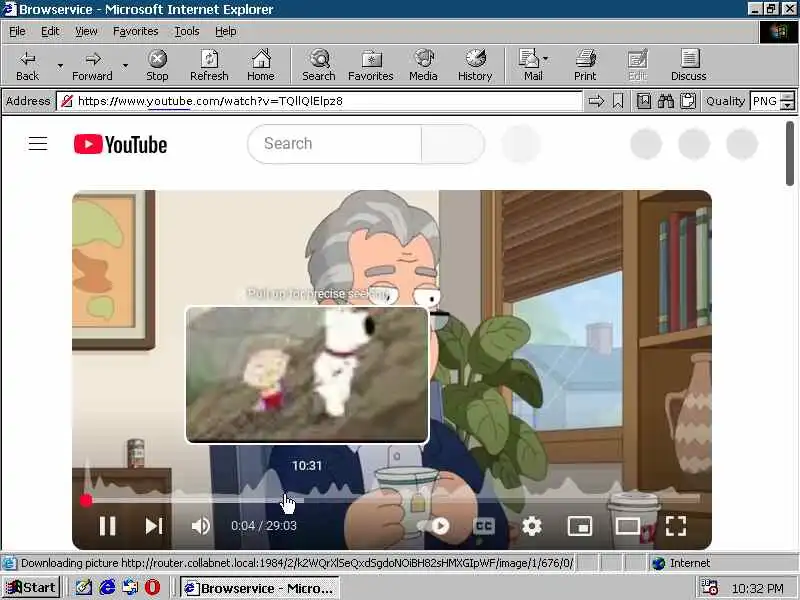800x600 pixels.
Task: Click the Internet zone status indicator
Action: tap(682, 563)
